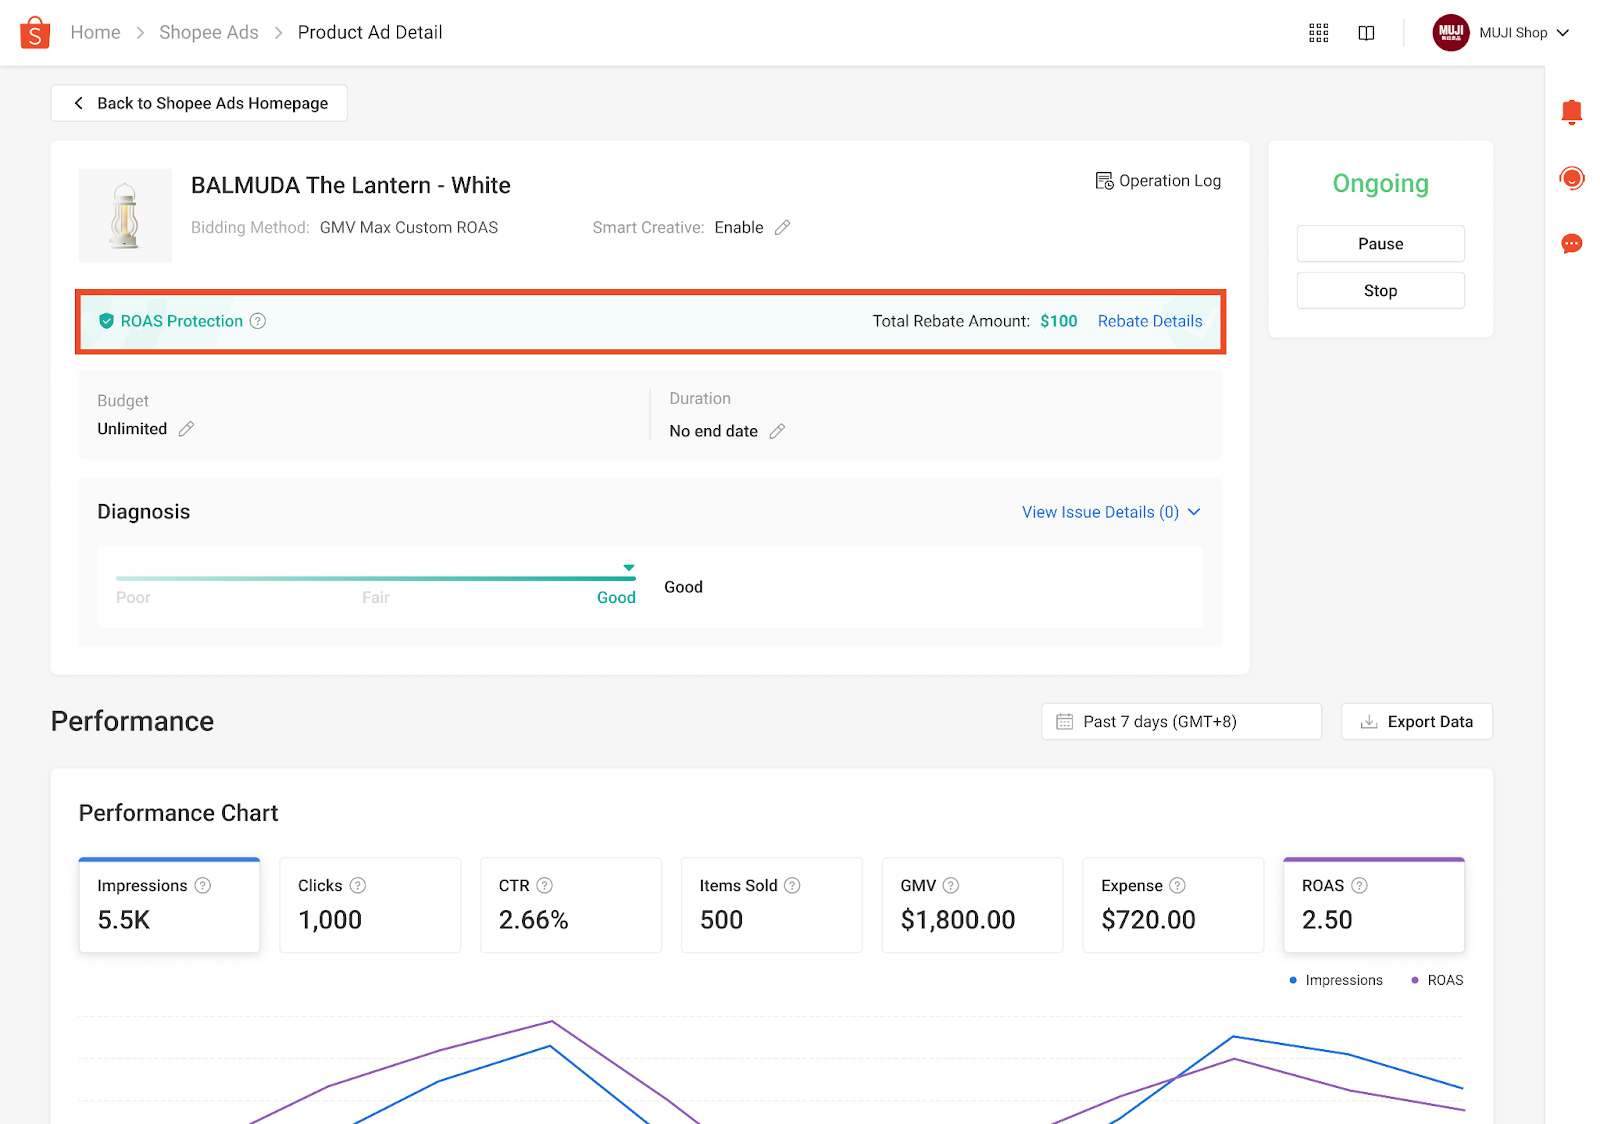Open ROAS Protection help tooltip icon
Screen dimensions: 1600x1124
(258, 321)
